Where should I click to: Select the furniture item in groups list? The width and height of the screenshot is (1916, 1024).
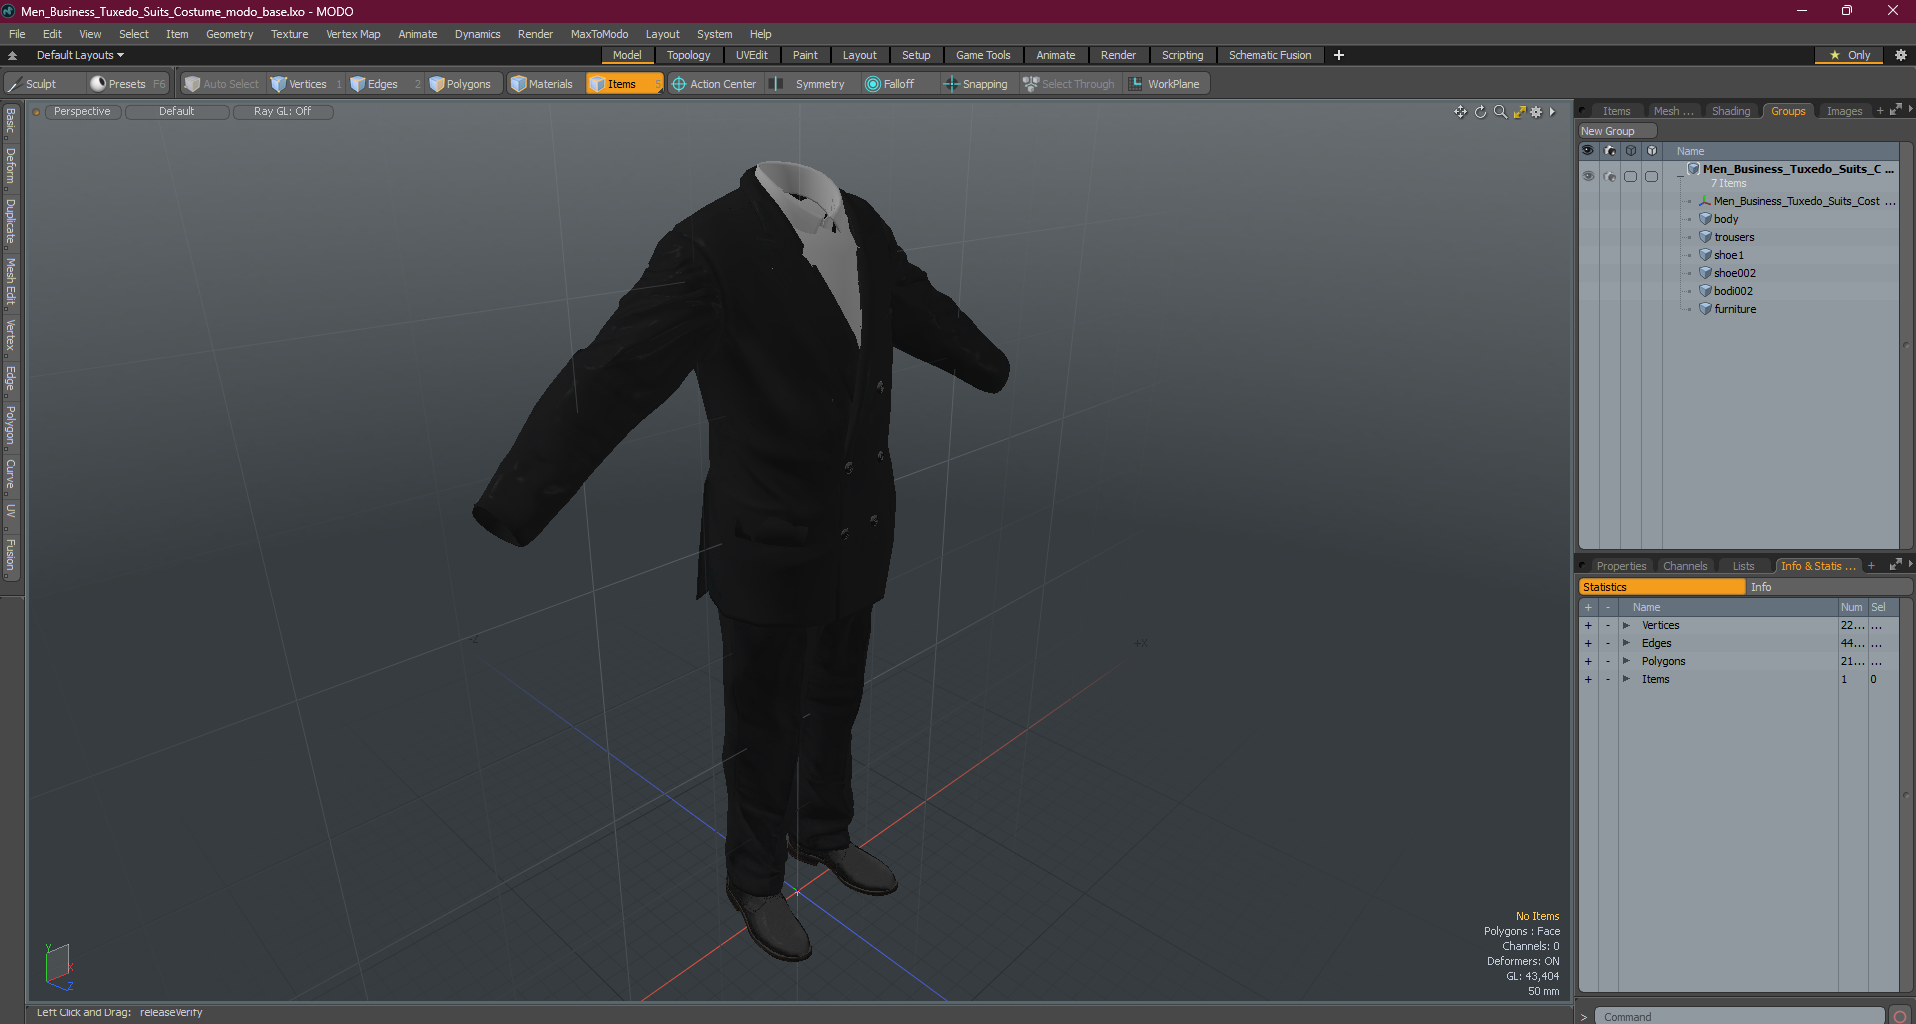(1735, 309)
